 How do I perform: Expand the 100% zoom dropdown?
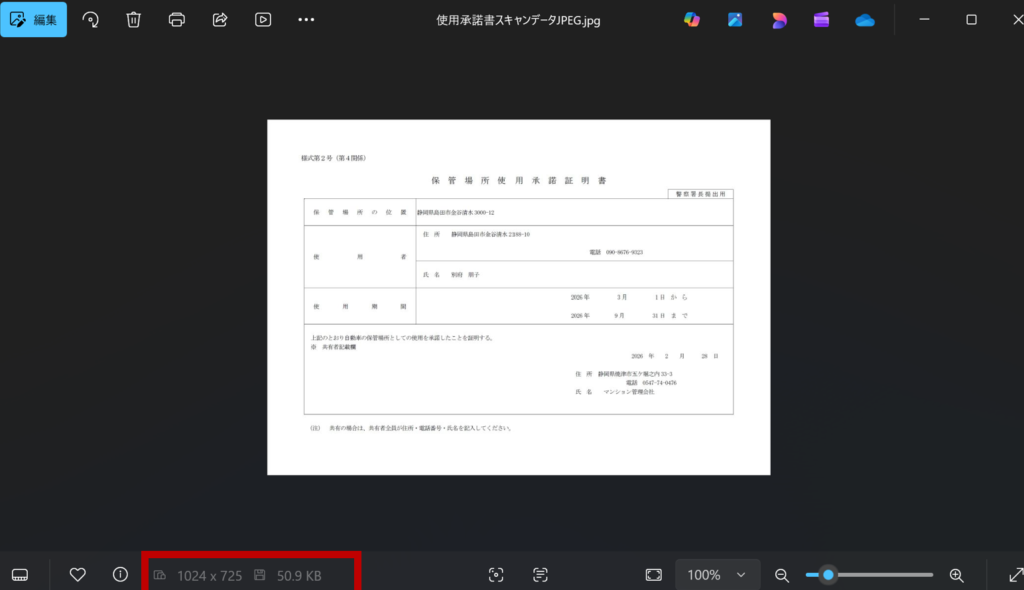(714, 574)
